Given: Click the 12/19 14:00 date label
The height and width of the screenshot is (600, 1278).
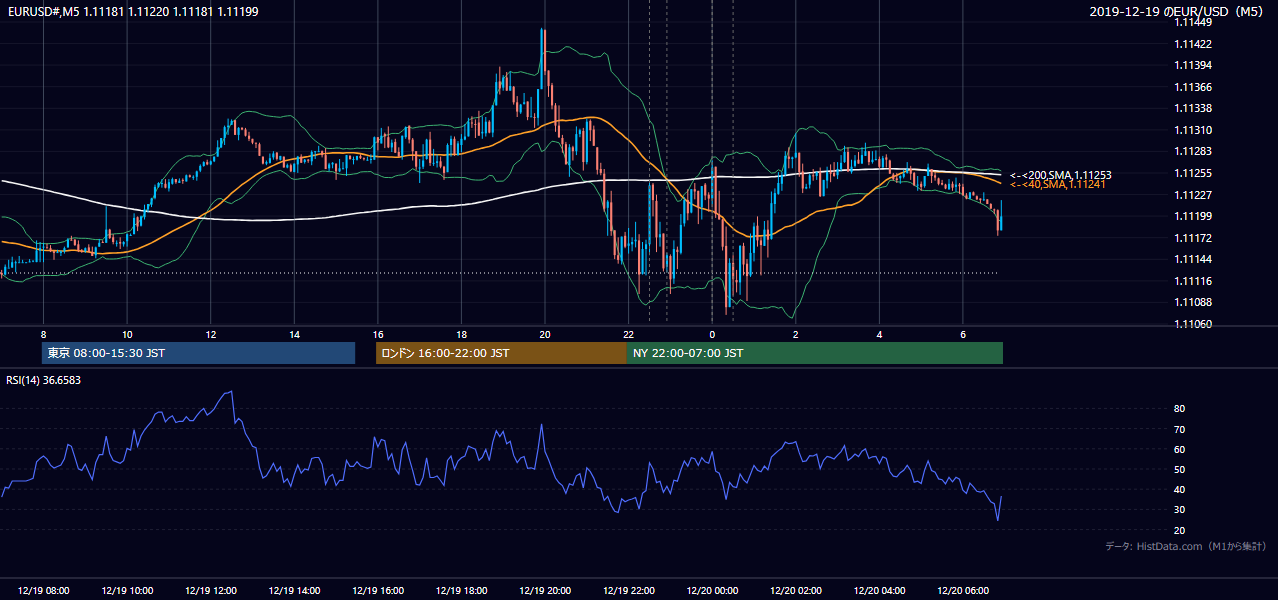Looking at the screenshot, I should (294, 591).
